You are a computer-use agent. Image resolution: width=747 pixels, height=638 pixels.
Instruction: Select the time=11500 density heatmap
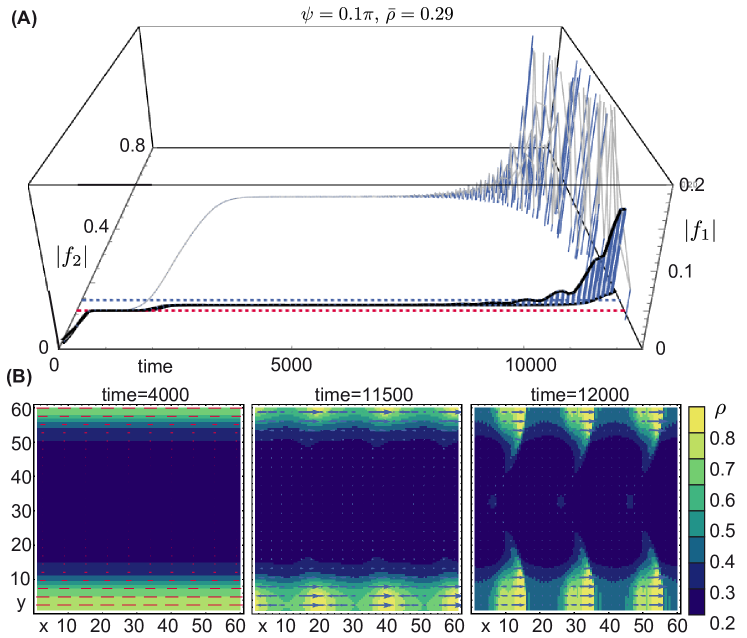357,509
